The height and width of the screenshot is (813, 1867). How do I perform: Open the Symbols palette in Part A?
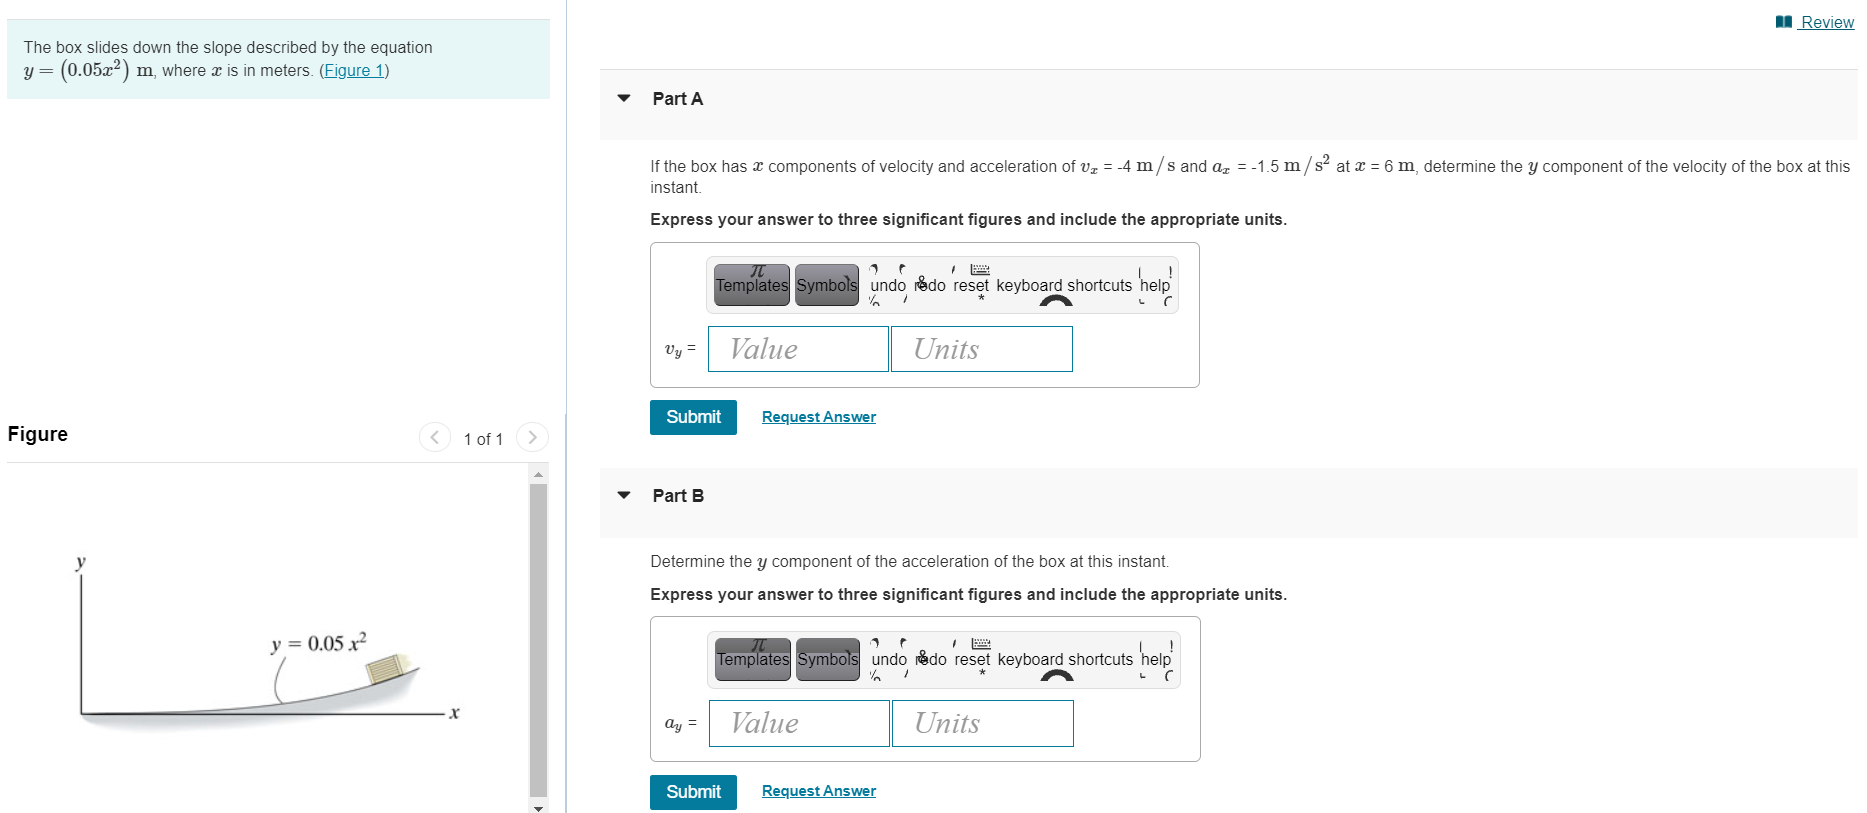coord(825,285)
